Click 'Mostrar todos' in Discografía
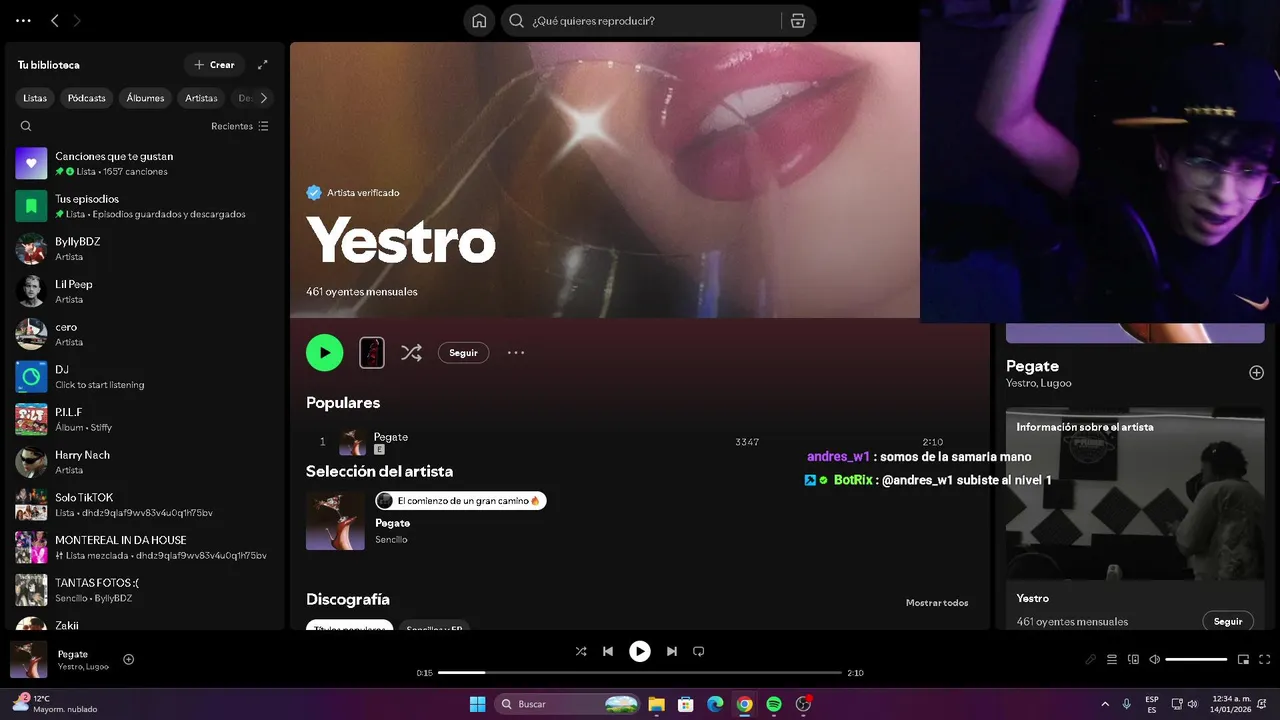 click(937, 603)
